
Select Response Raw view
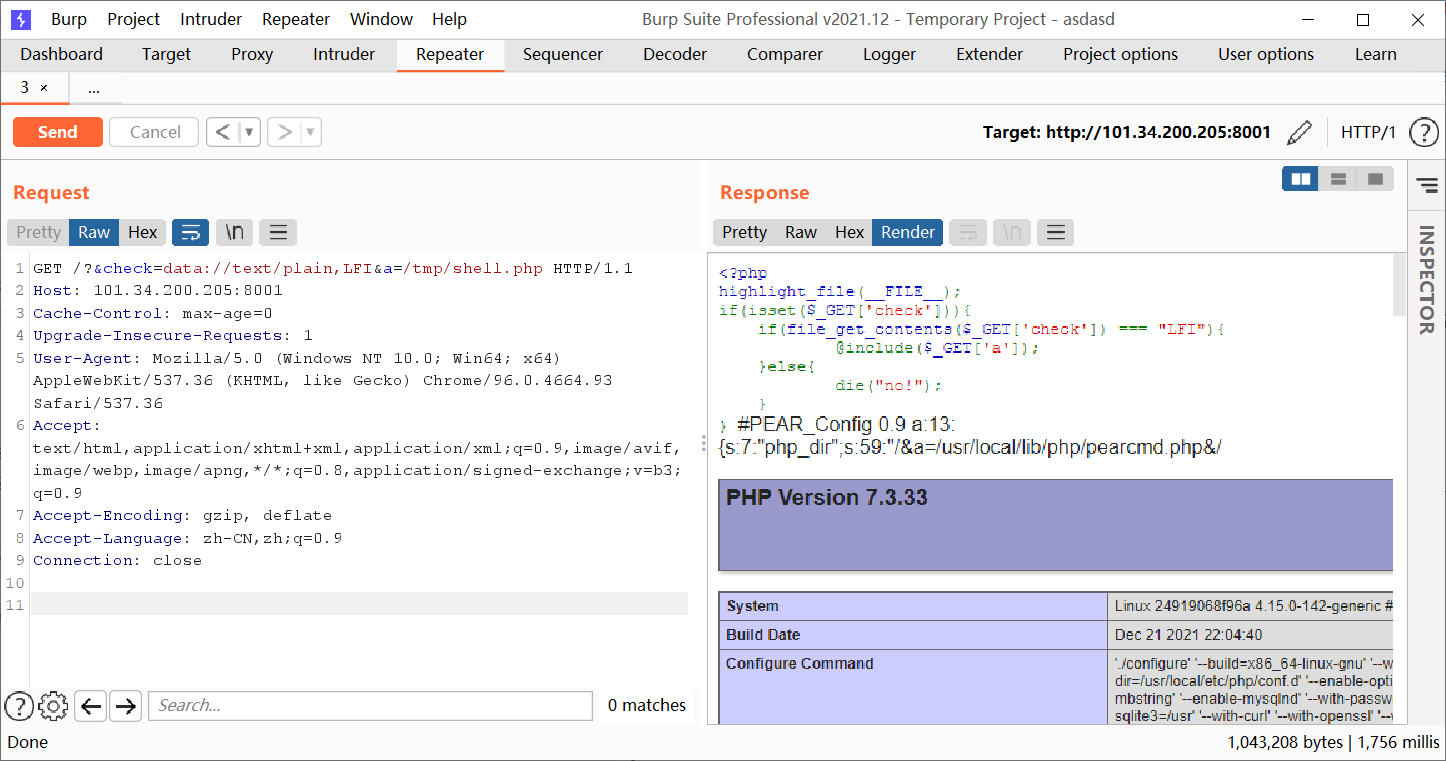coord(800,232)
